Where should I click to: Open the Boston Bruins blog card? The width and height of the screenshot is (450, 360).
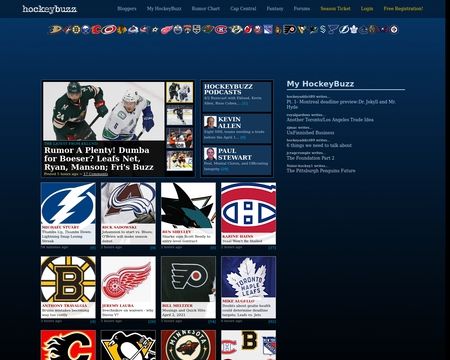click(68, 287)
